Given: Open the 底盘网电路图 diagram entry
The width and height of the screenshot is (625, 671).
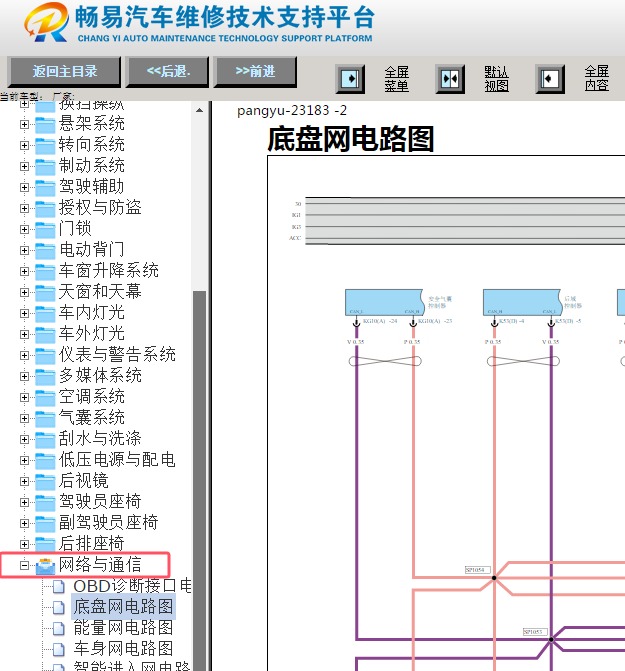Looking at the screenshot, I should click(x=123, y=607).
